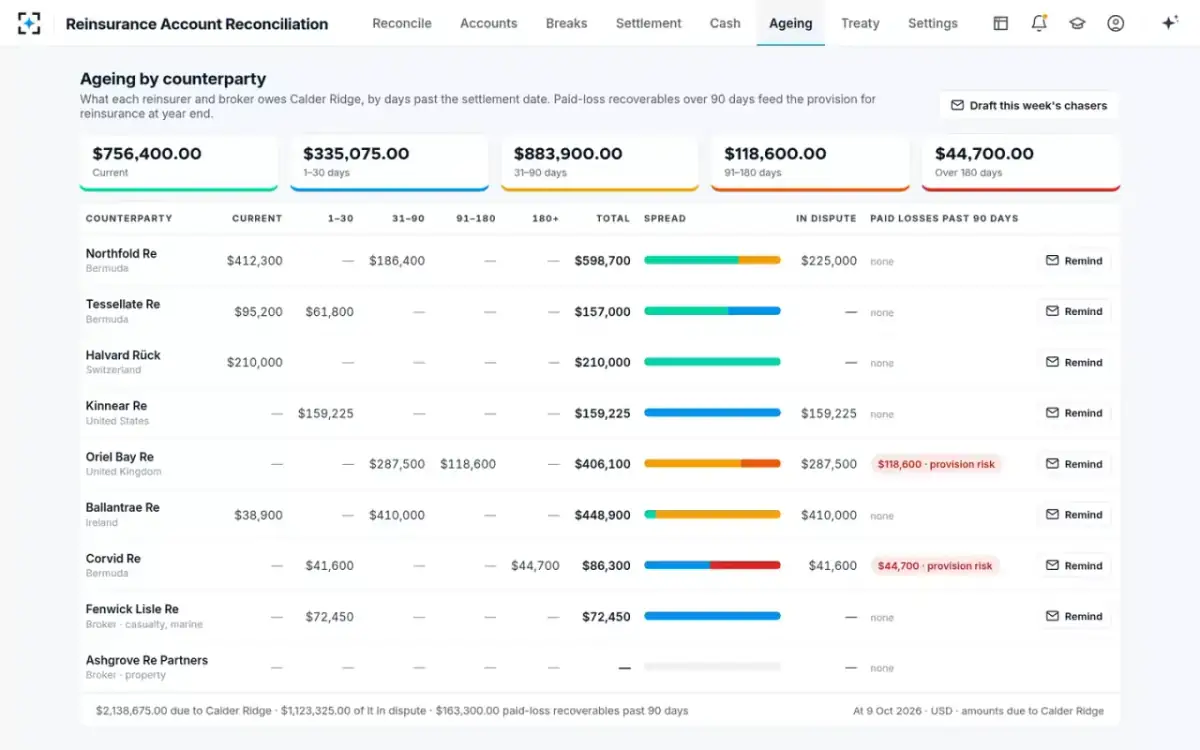Image resolution: width=1200 pixels, height=750 pixels.
Task: Send reminder to Fenwick Lisle Re
Action: point(1074,616)
